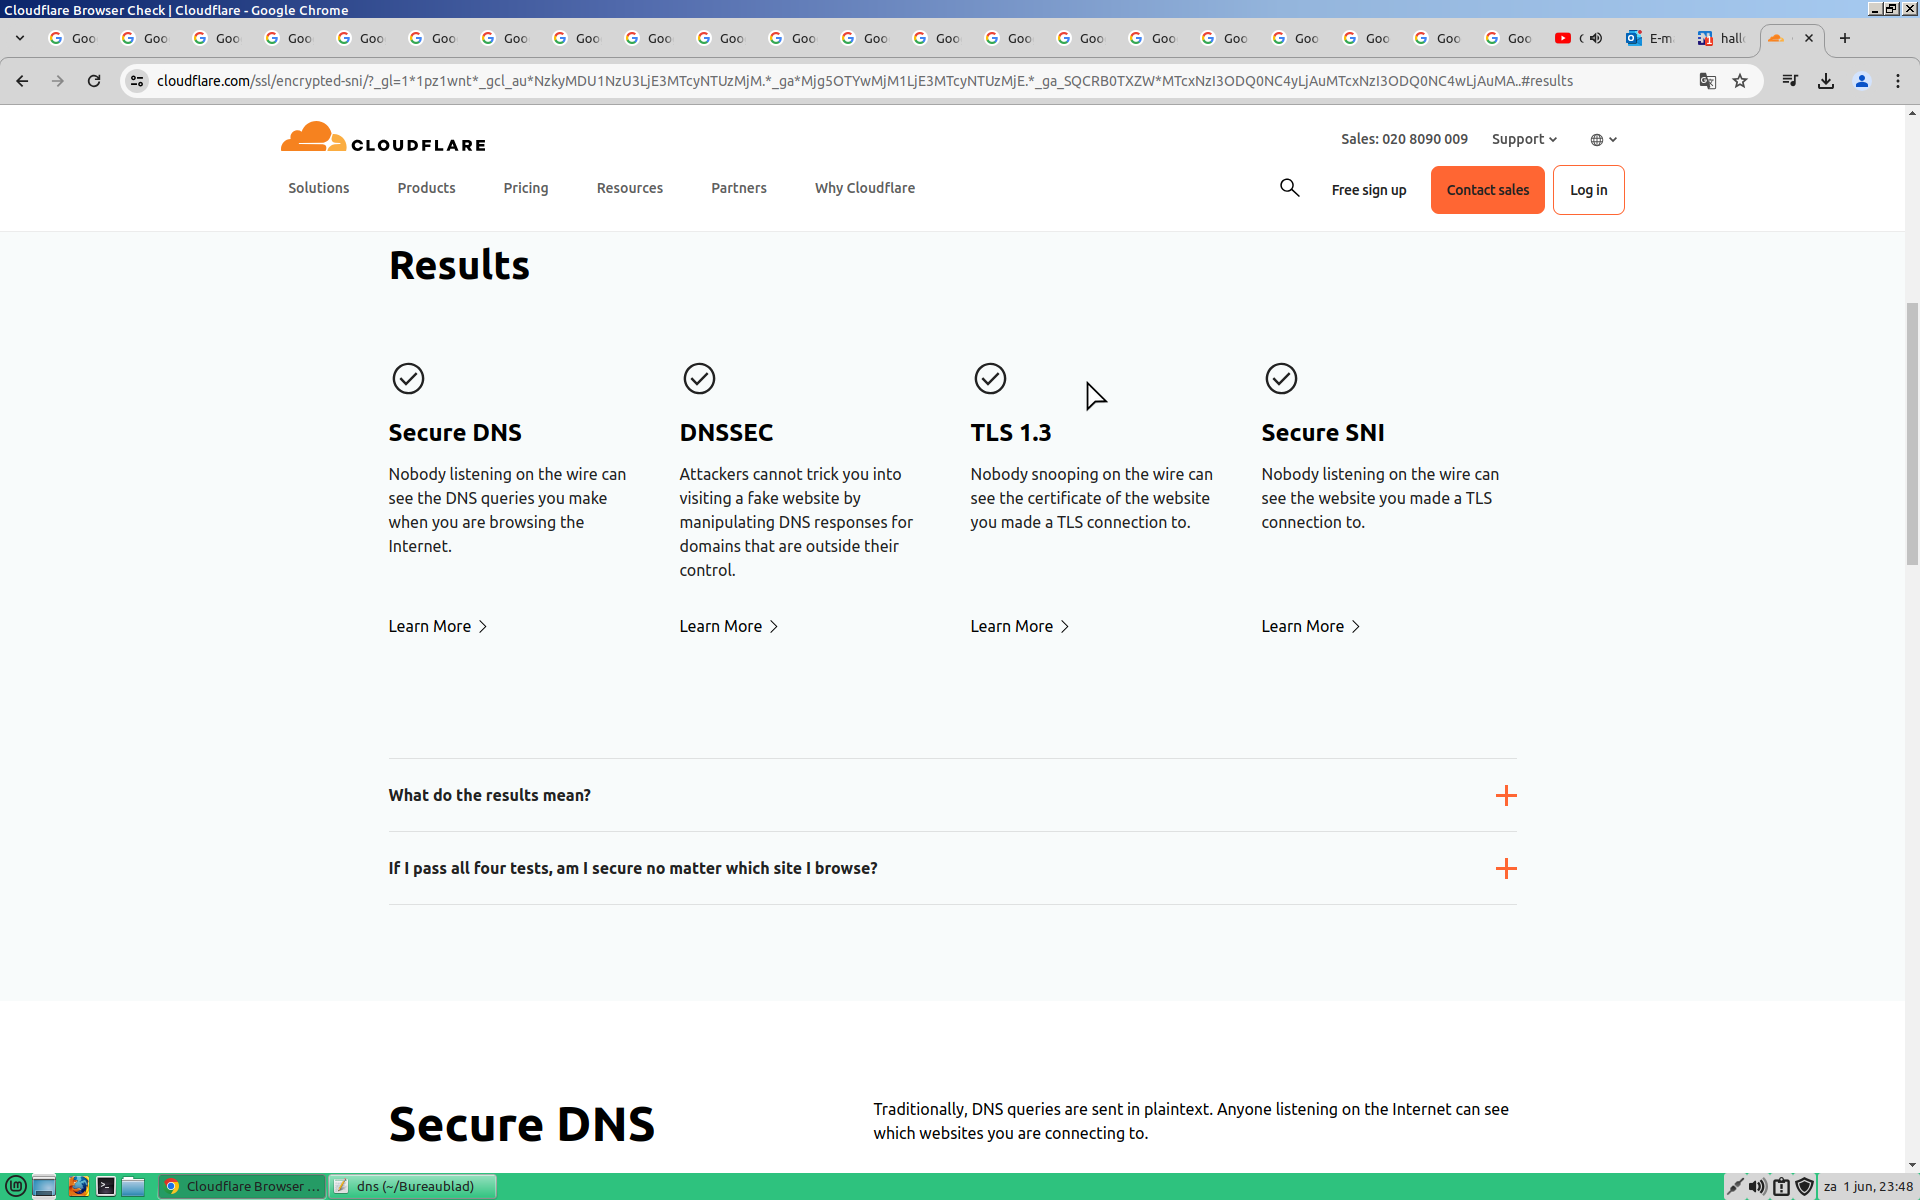This screenshot has height=1200, width=1920.
Task: Open Chrome downloads
Action: tap(1826, 81)
